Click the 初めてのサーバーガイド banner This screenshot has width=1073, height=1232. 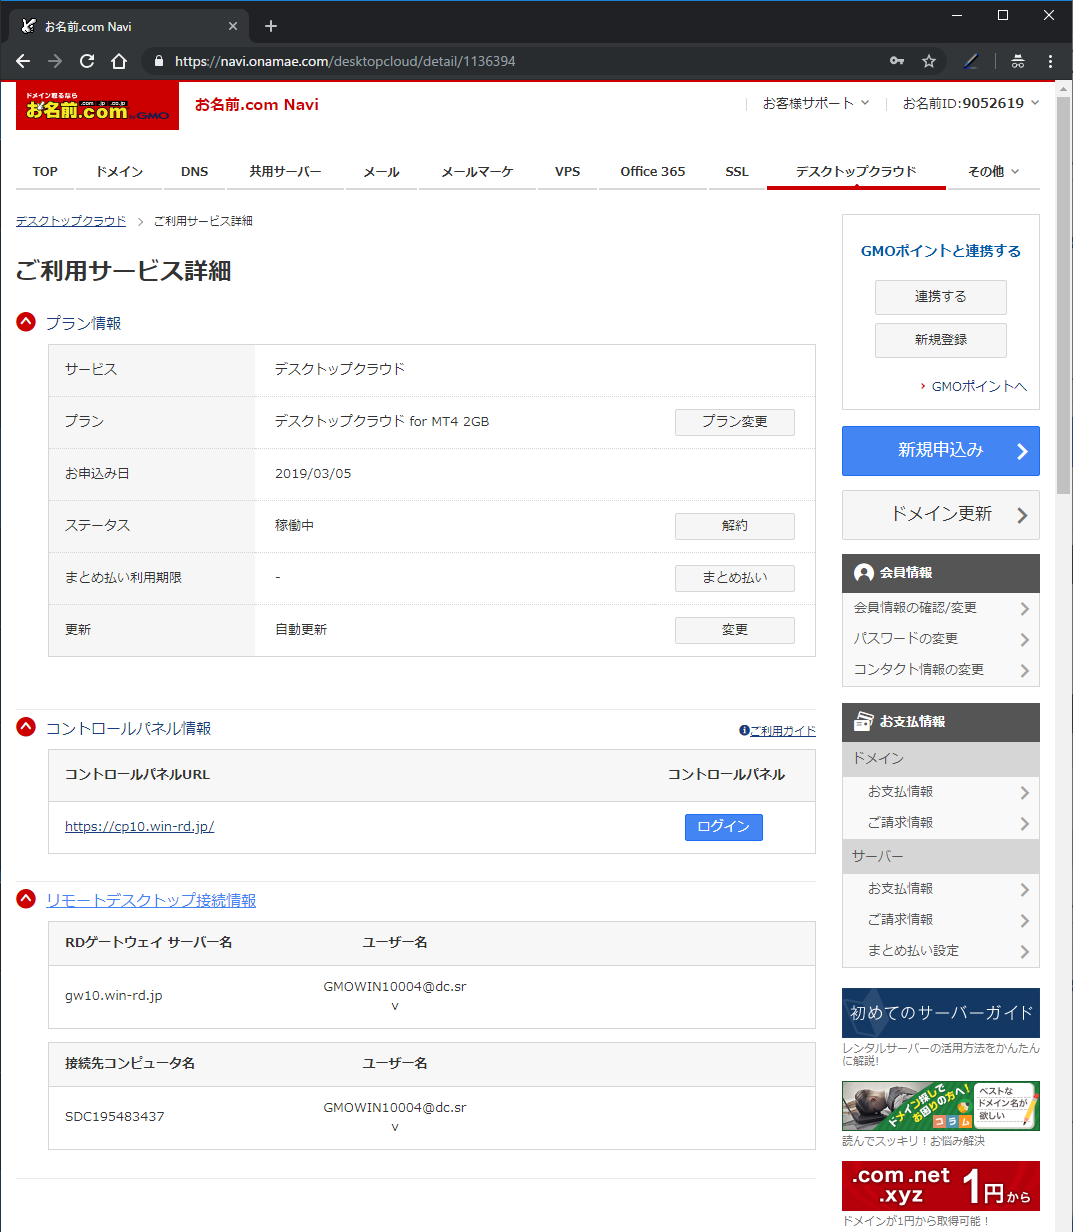941,1013
